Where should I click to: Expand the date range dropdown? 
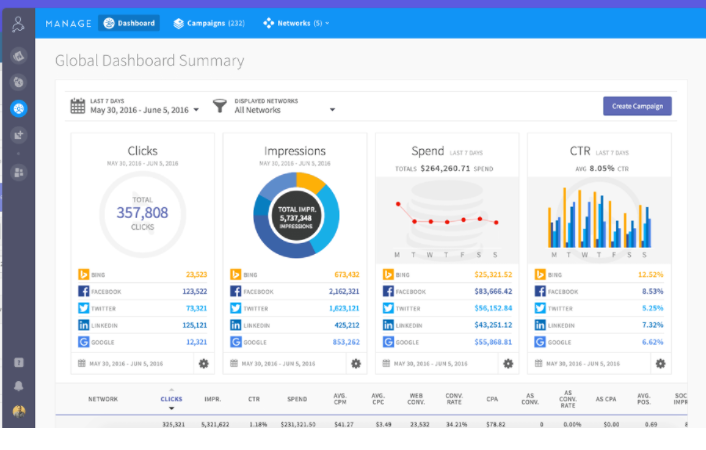(196, 110)
